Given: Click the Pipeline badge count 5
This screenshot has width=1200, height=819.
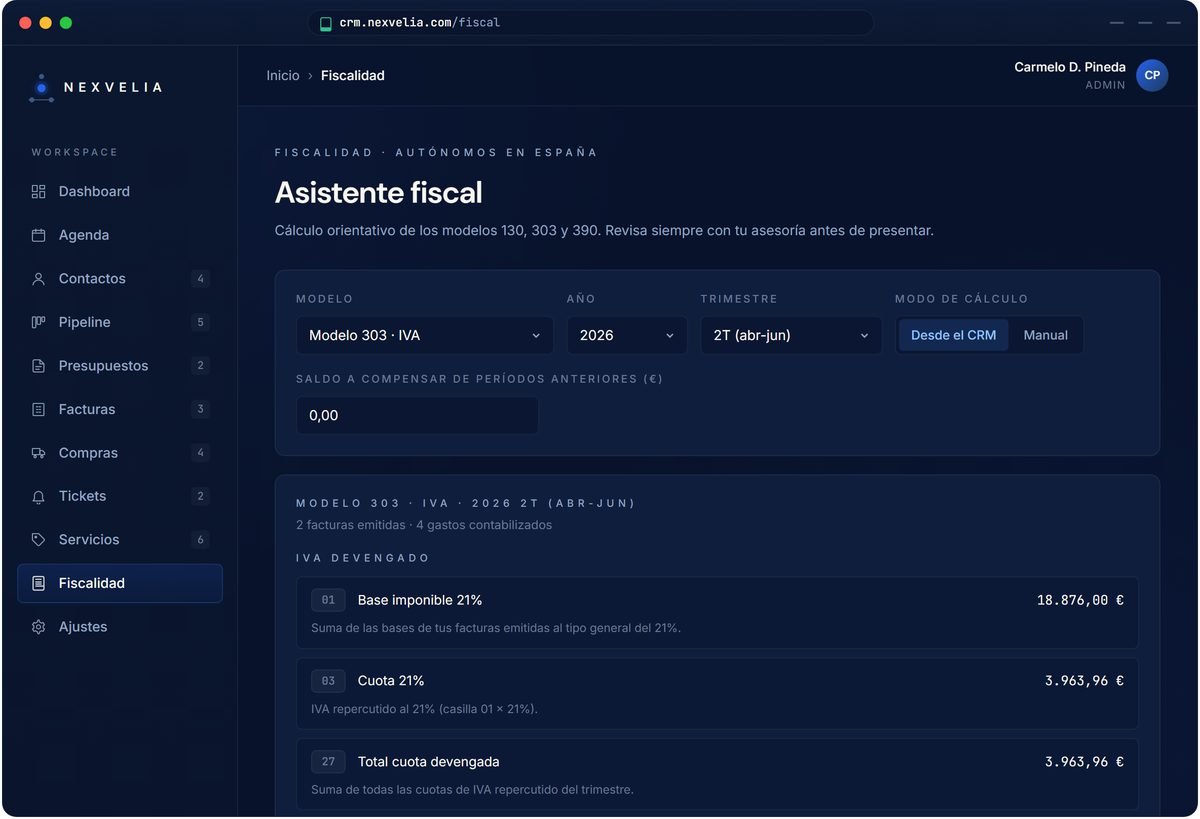Looking at the screenshot, I should click(x=200, y=322).
